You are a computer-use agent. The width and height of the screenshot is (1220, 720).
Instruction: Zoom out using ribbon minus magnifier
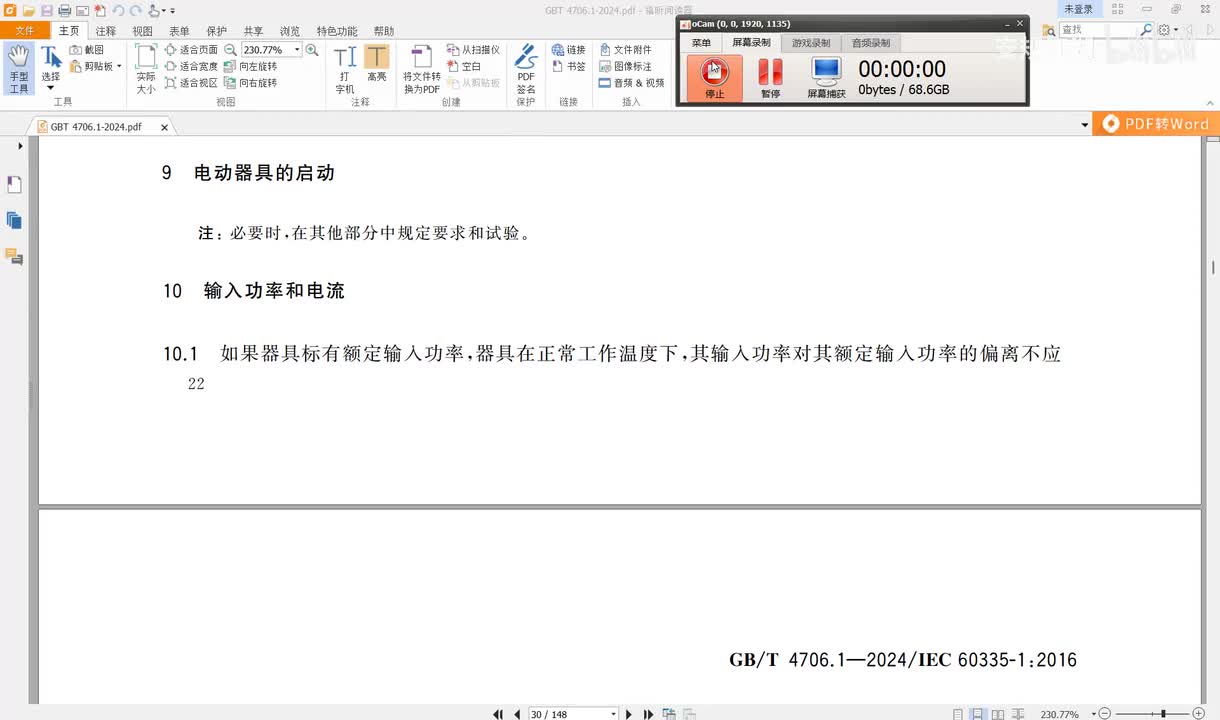230,49
